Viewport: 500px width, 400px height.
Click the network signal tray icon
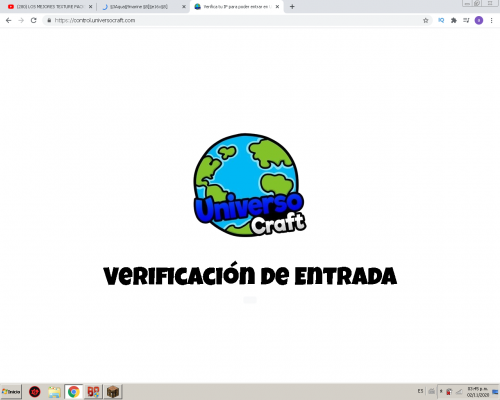point(459,392)
